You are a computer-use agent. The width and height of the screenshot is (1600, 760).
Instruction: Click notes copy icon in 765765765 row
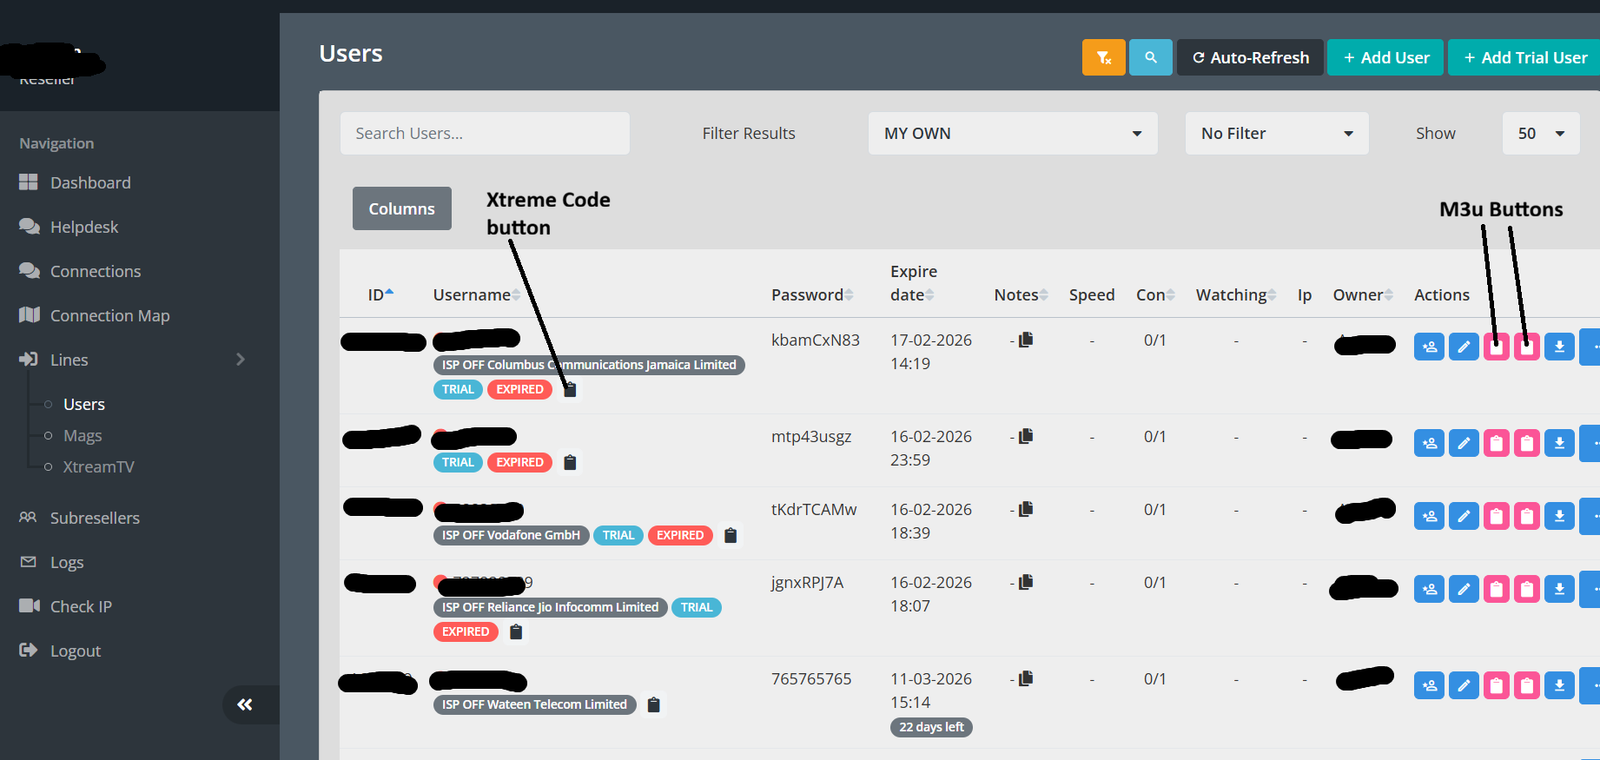tap(1026, 679)
